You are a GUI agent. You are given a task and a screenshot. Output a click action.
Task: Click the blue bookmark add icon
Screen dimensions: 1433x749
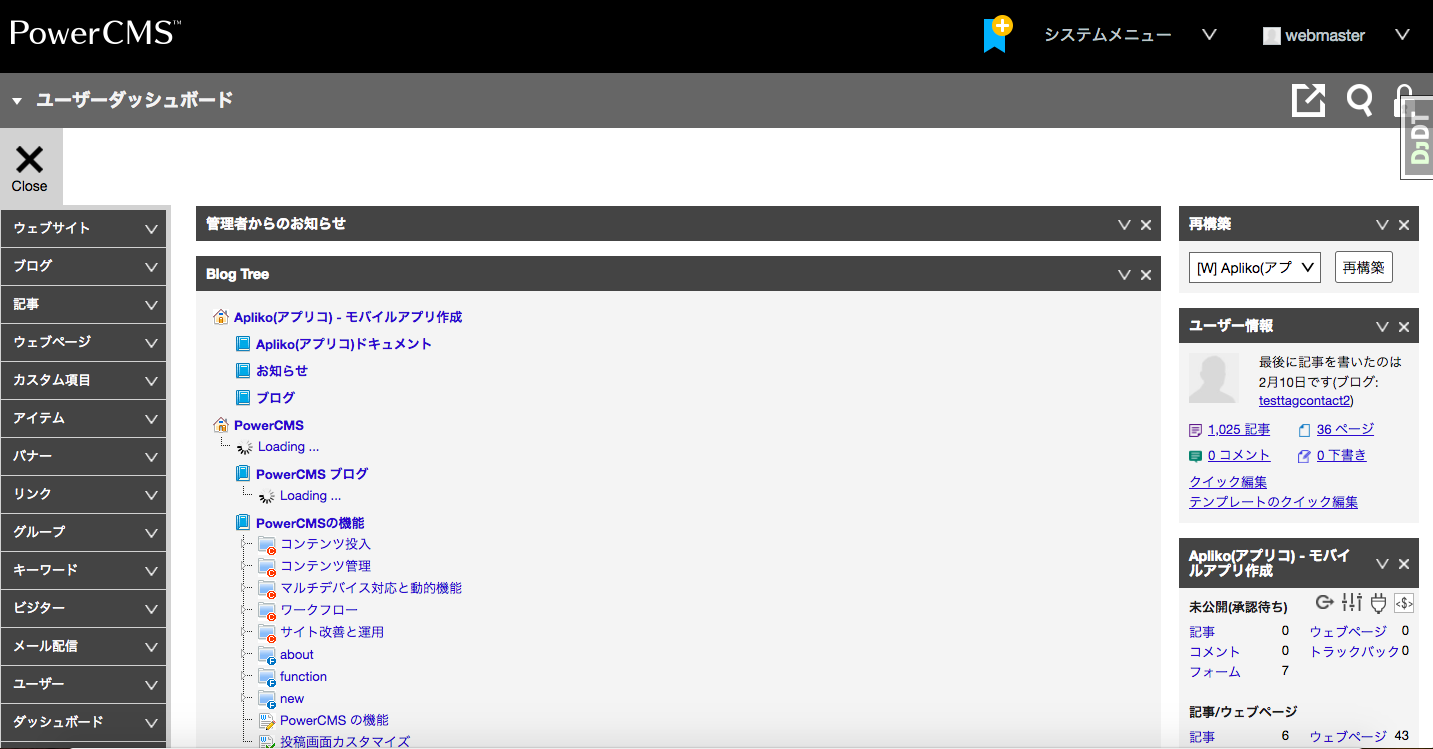[996, 35]
